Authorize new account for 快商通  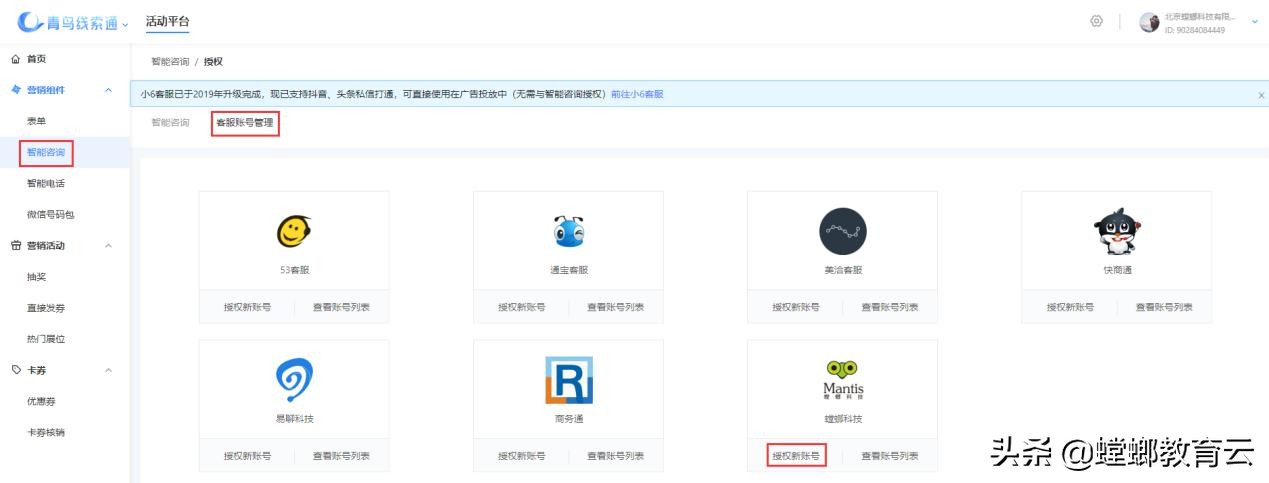1070,307
